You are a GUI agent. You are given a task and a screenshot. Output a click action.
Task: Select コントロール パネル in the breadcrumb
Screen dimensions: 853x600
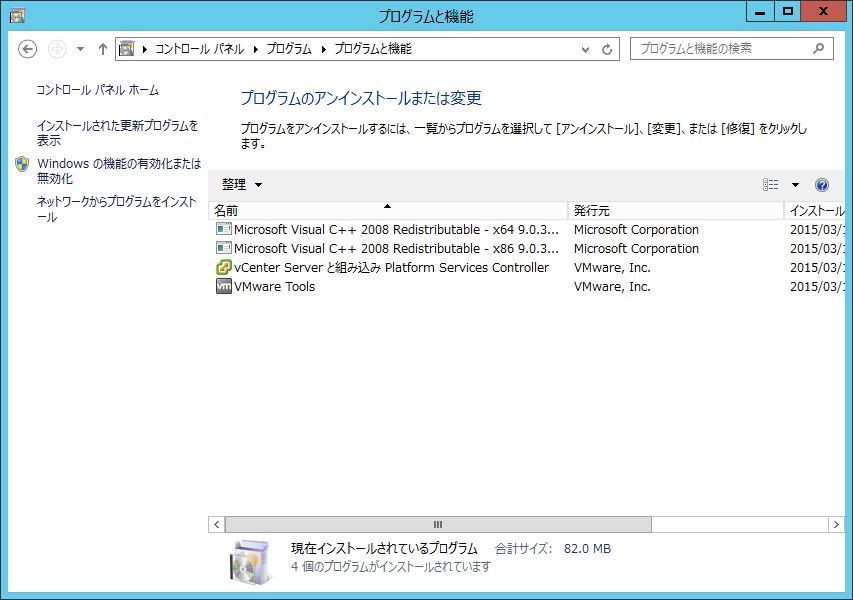(200, 49)
